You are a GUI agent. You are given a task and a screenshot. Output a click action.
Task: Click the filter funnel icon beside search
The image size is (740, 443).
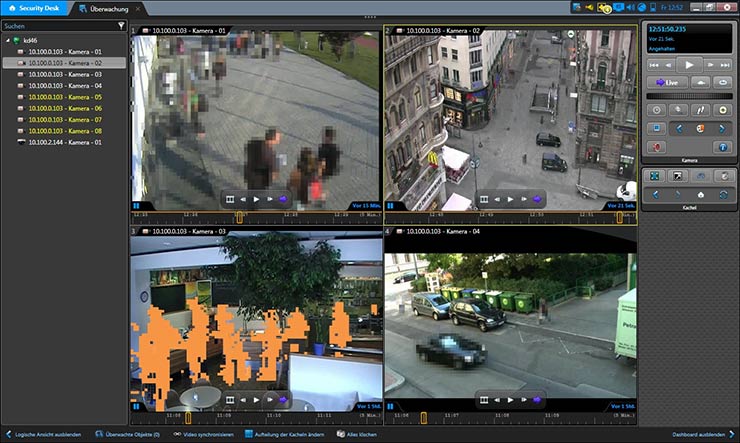121,26
